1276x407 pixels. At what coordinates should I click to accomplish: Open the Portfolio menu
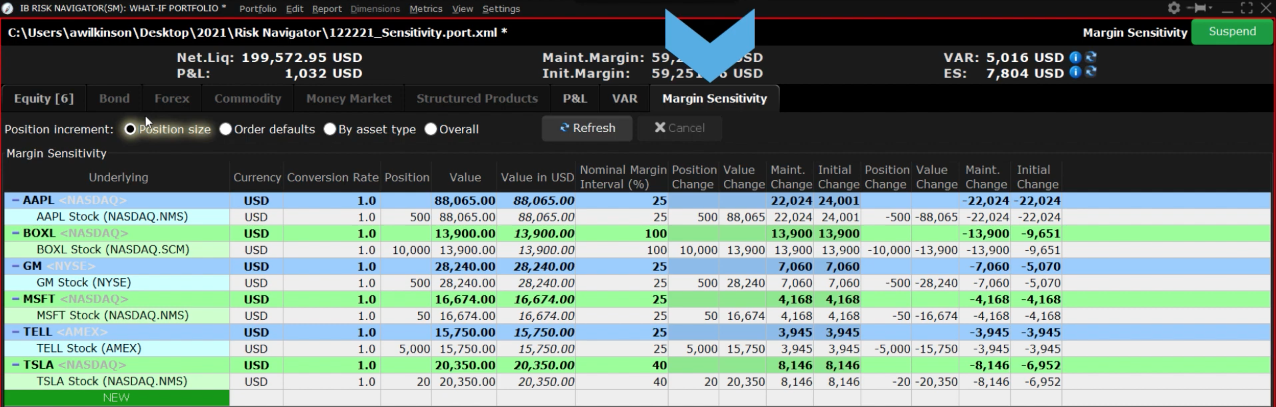(x=257, y=9)
